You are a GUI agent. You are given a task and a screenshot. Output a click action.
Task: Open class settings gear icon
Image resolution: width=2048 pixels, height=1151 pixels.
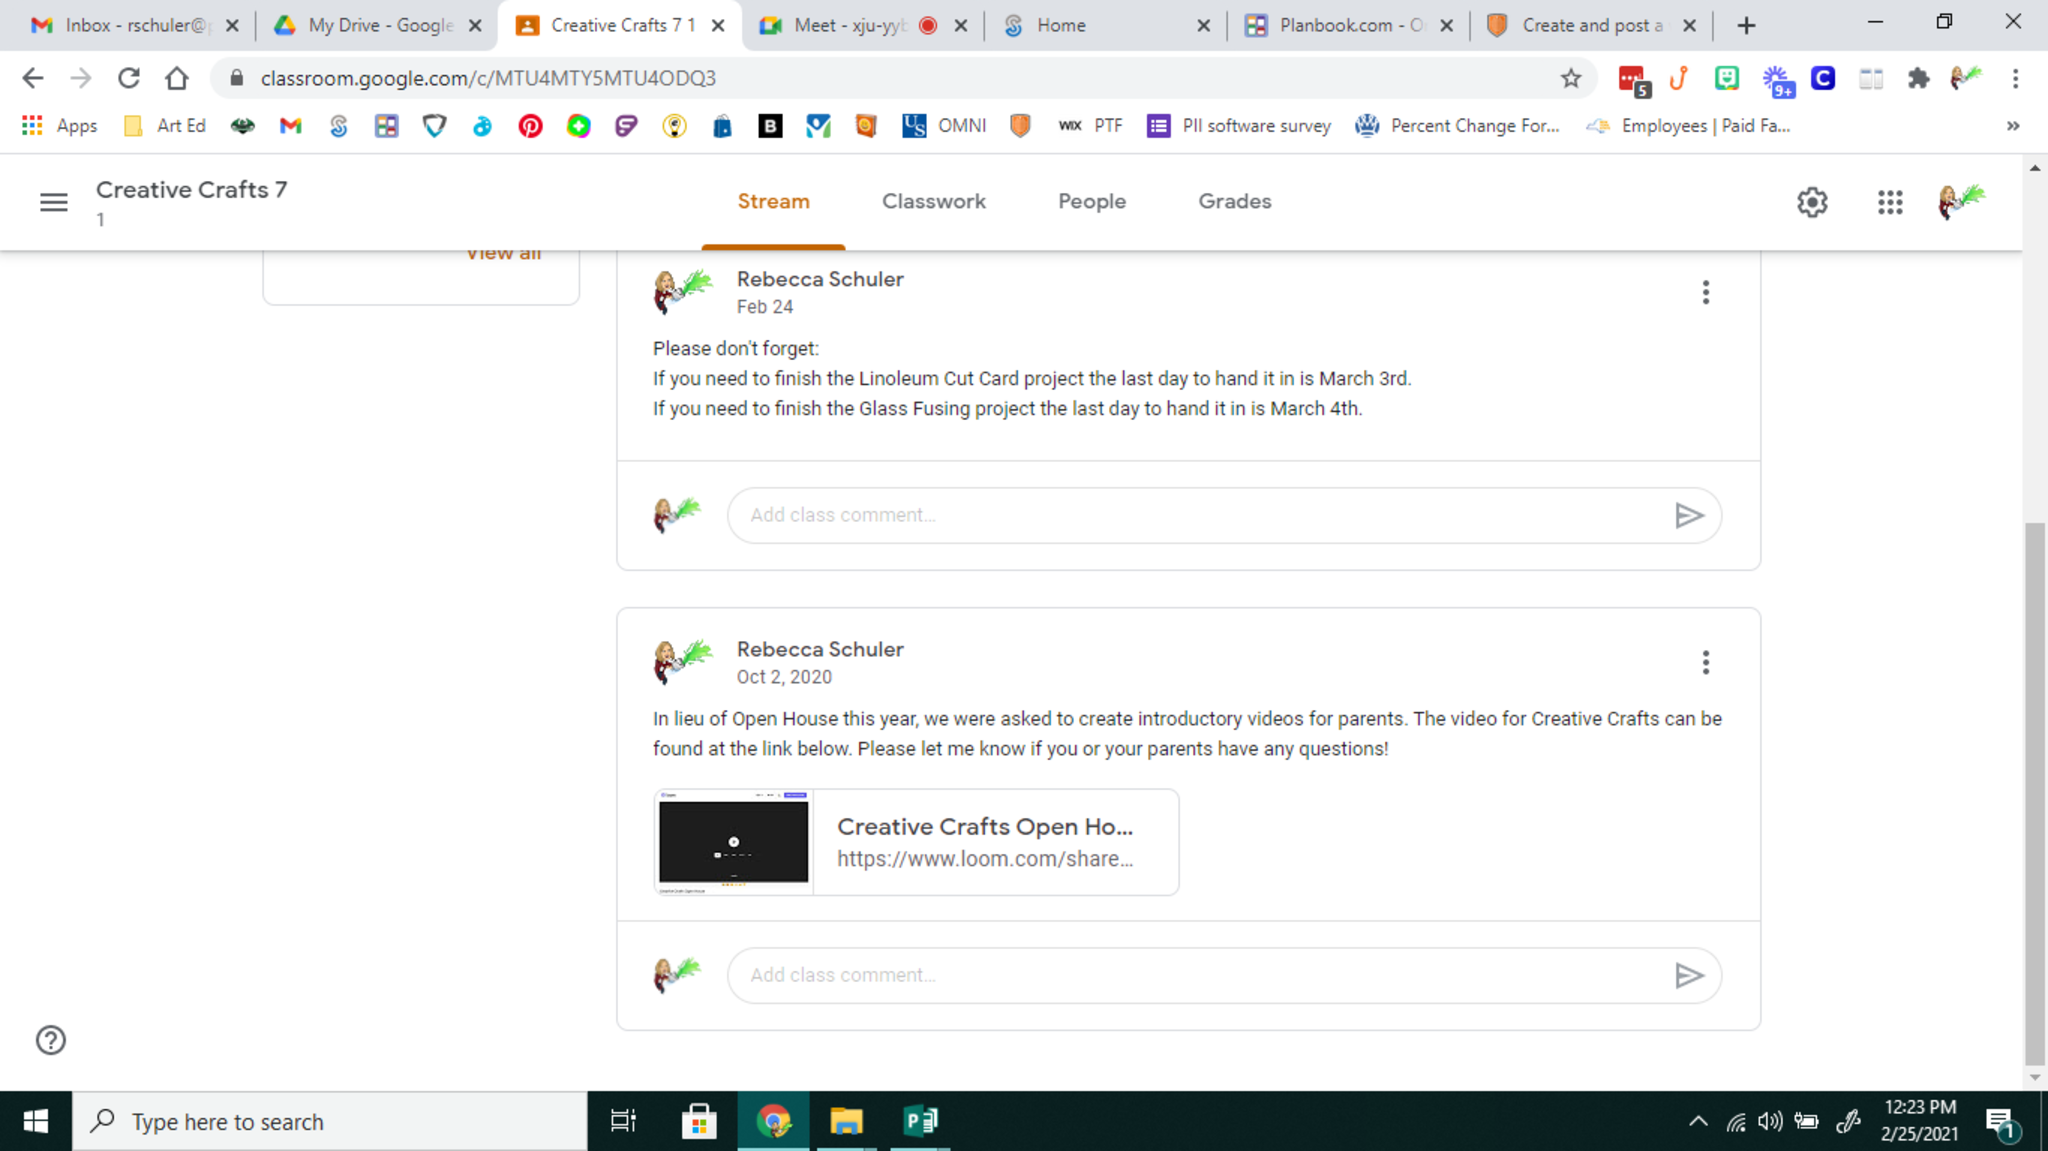(x=1811, y=202)
